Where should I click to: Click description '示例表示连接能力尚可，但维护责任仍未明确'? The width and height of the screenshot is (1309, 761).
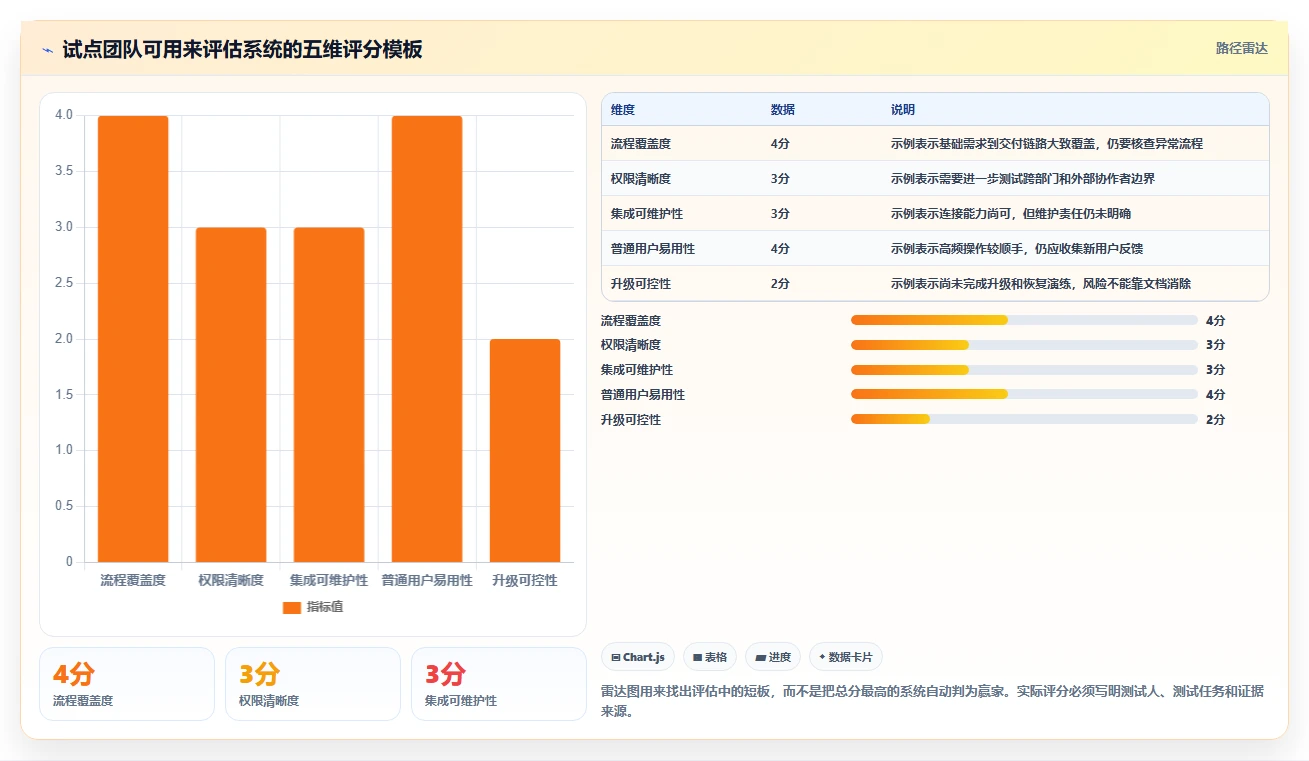(1011, 214)
